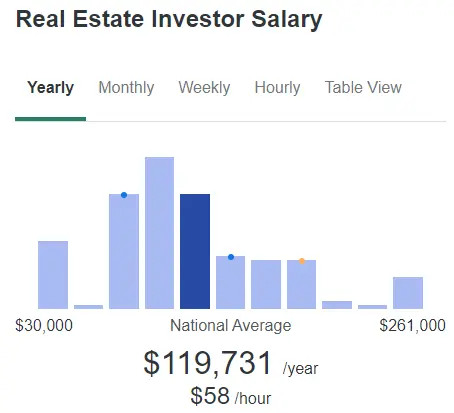454x413 pixels.
Task: Click the orange dot on the bar
Action: 302,261
